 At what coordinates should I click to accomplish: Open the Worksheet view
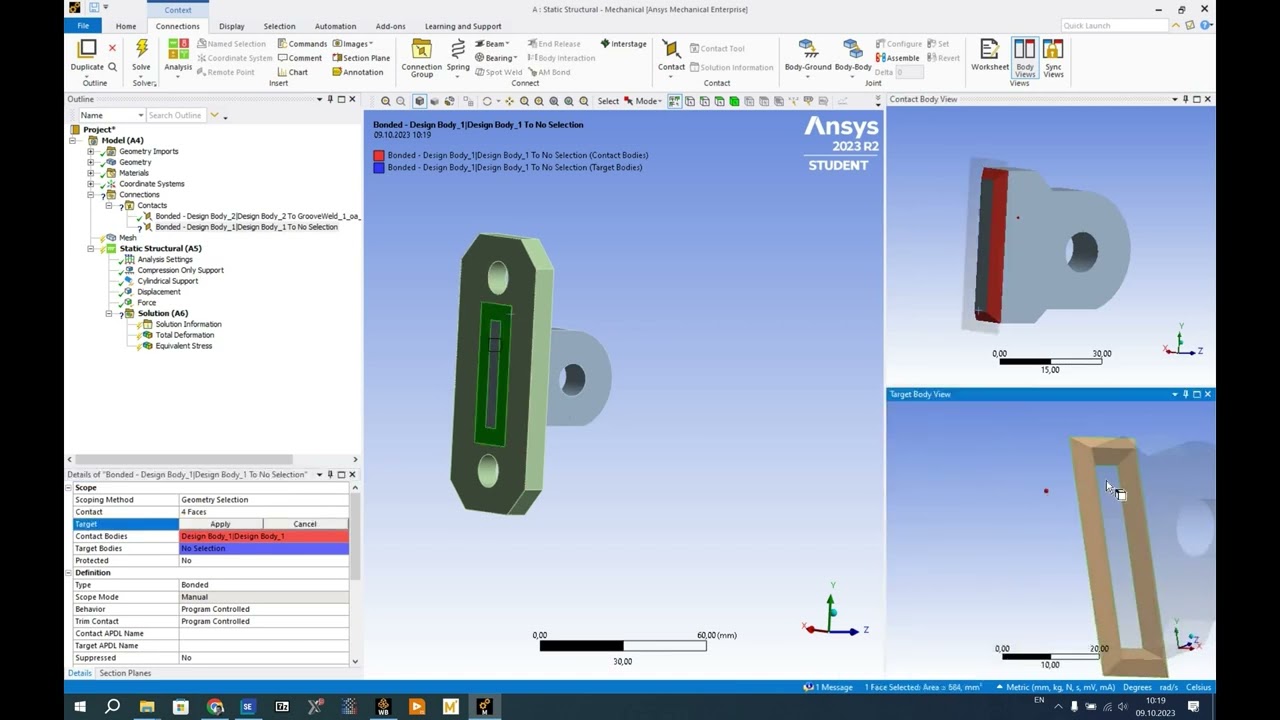pyautogui.click(x=989, y=50)
